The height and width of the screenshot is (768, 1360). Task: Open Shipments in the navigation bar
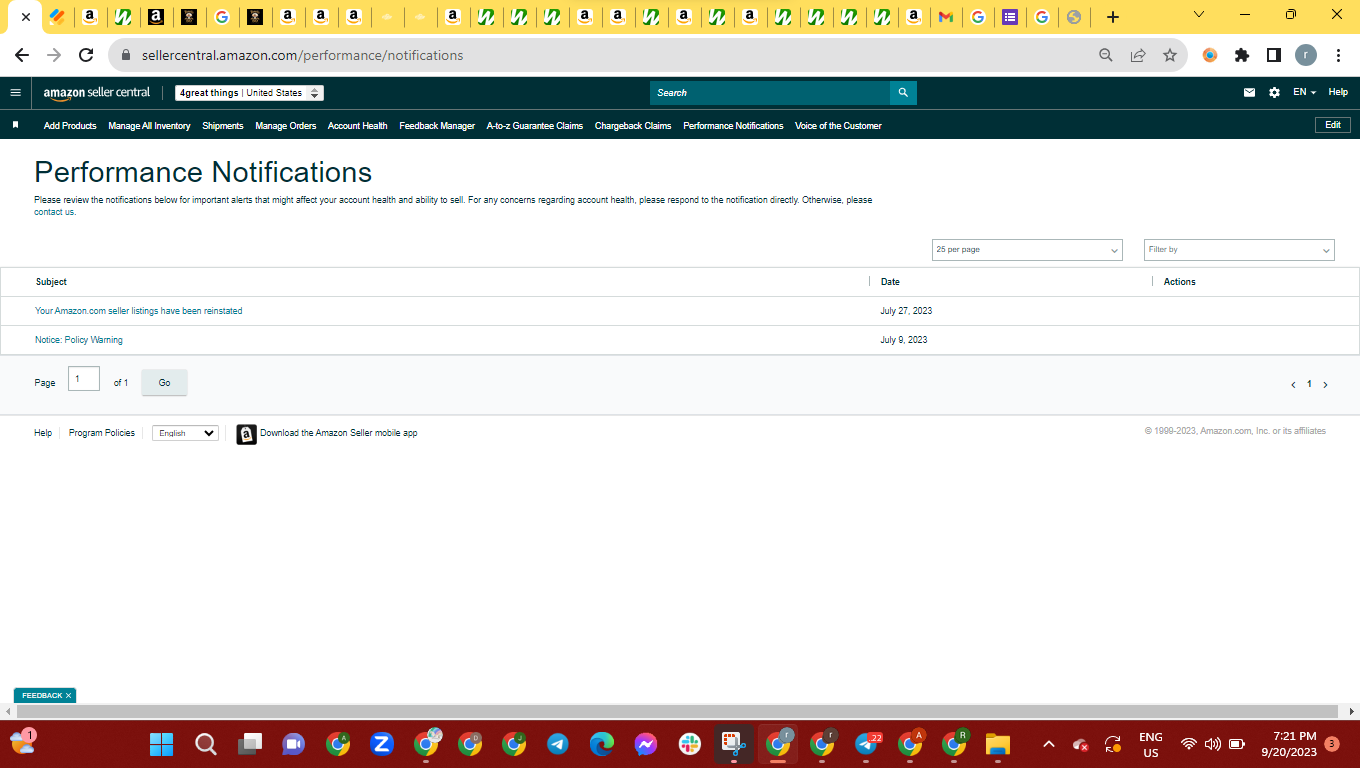pyautogui.click(x=223, y=126)
